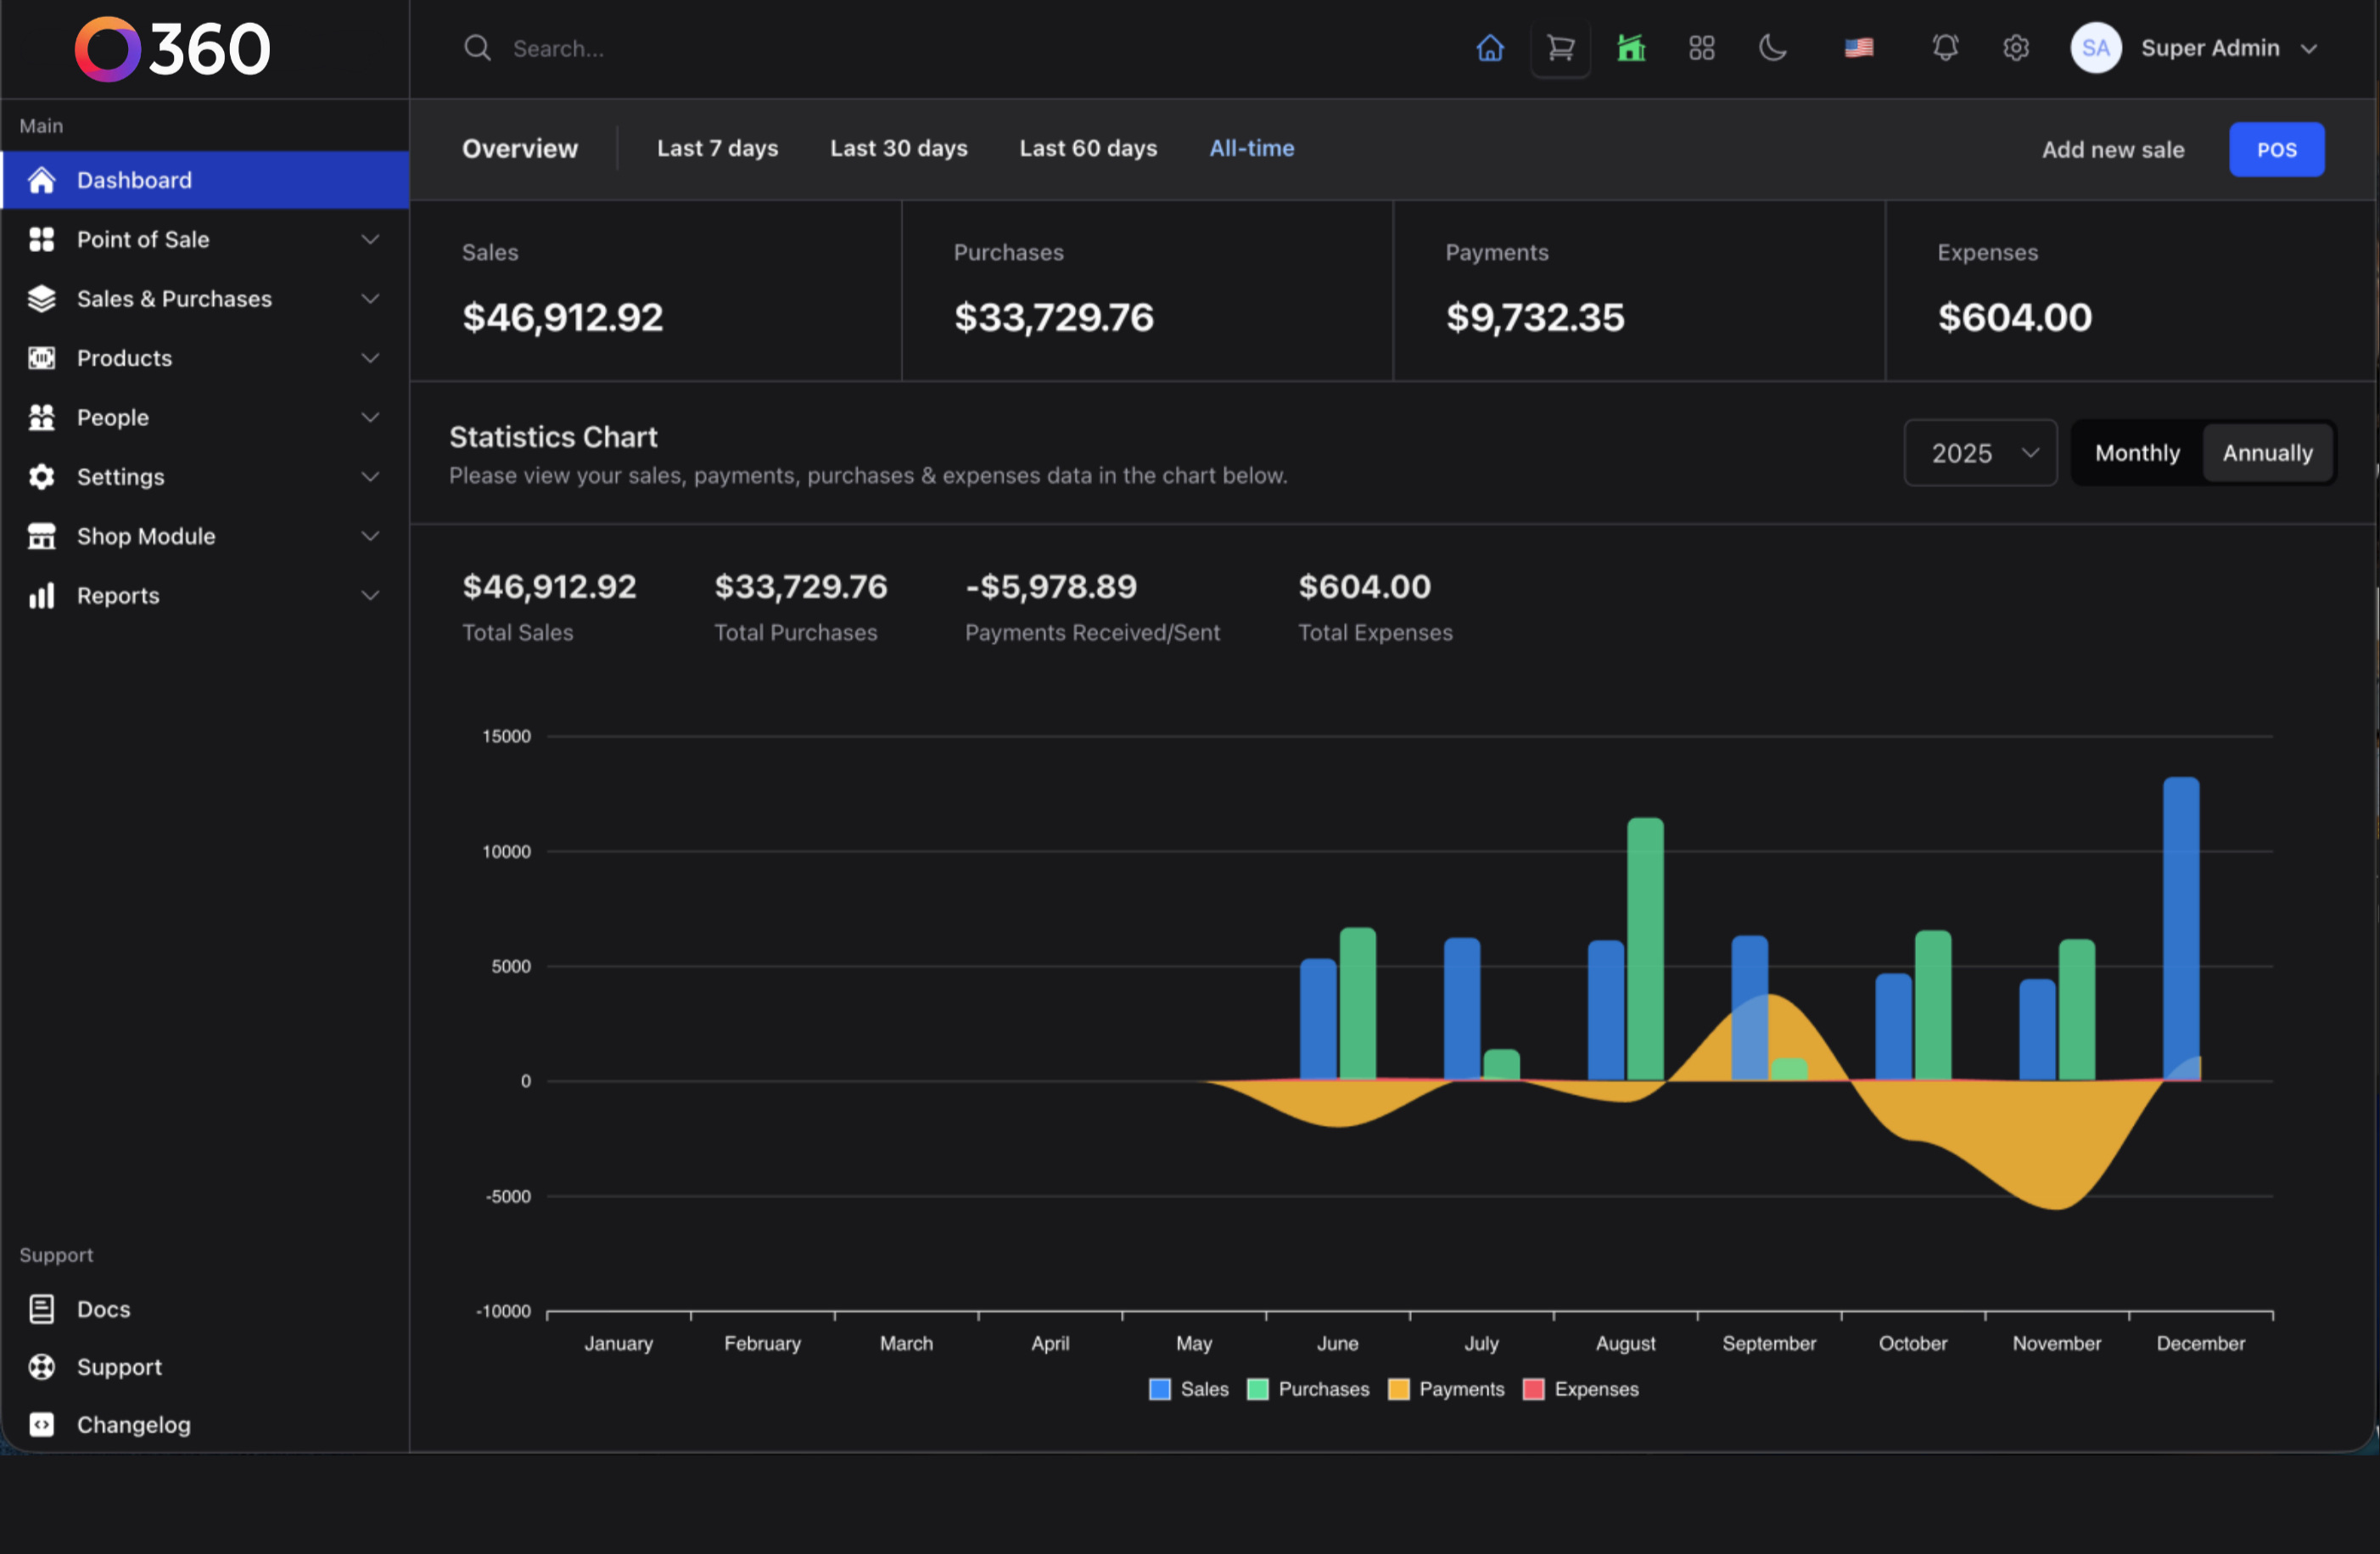Click the Point of Sale sidebar icon

click(x=41, y=240)
